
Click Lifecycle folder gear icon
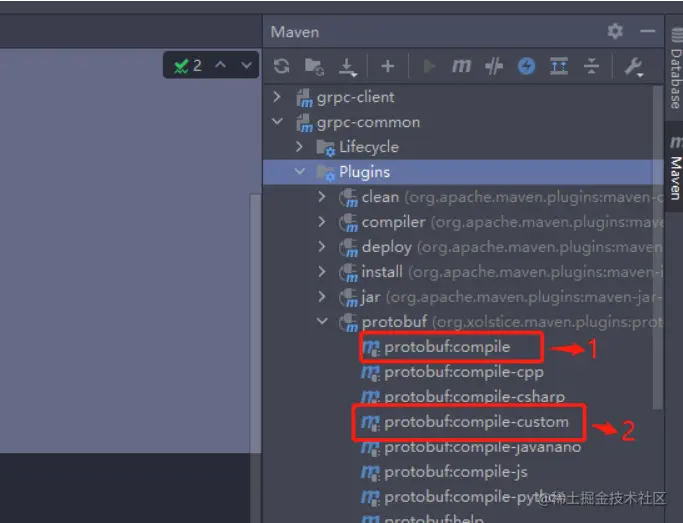click(326, 148)
